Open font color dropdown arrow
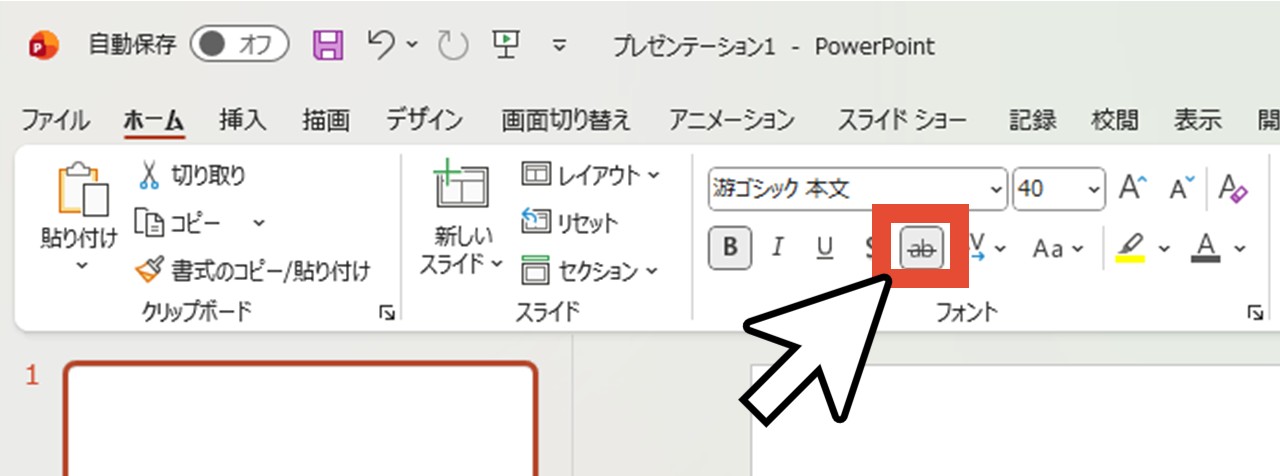1280x476 pixels. pyautogui.click(x=1240, y=248)
